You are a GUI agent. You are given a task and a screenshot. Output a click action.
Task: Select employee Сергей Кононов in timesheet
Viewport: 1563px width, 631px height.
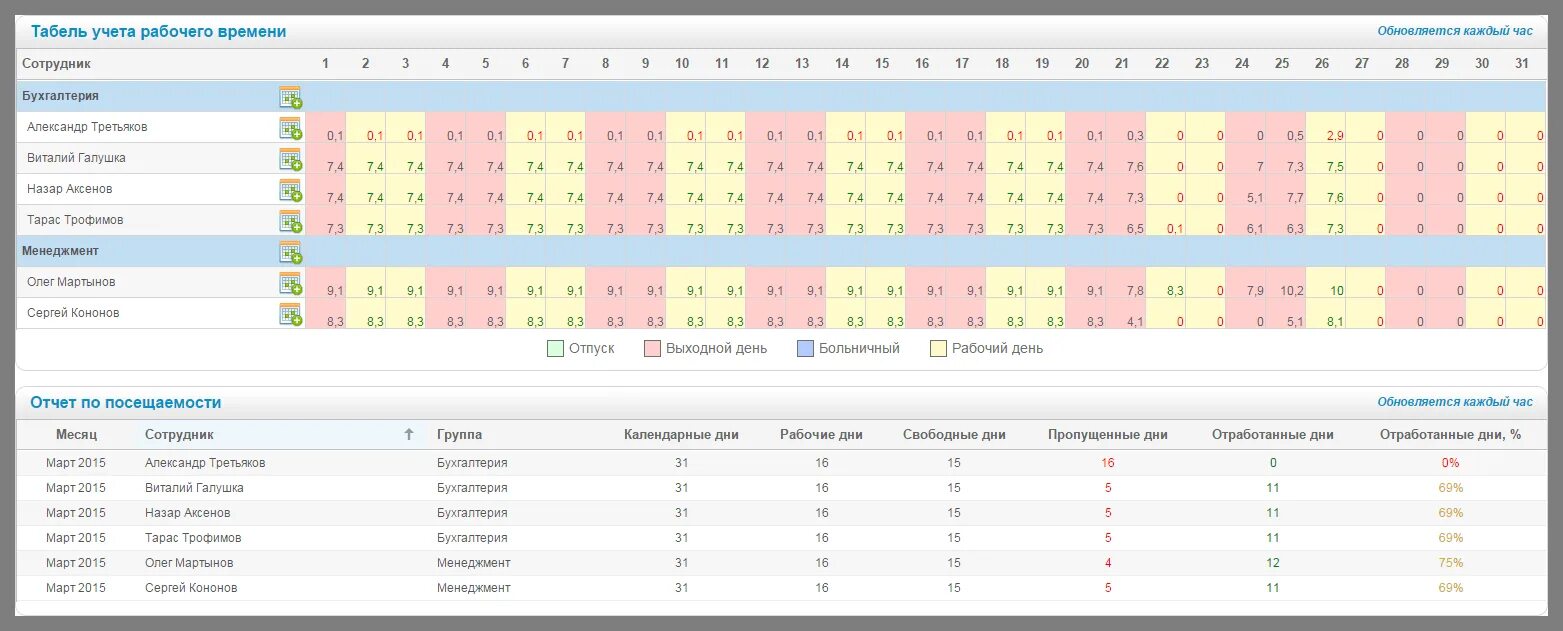coord(73,313)
